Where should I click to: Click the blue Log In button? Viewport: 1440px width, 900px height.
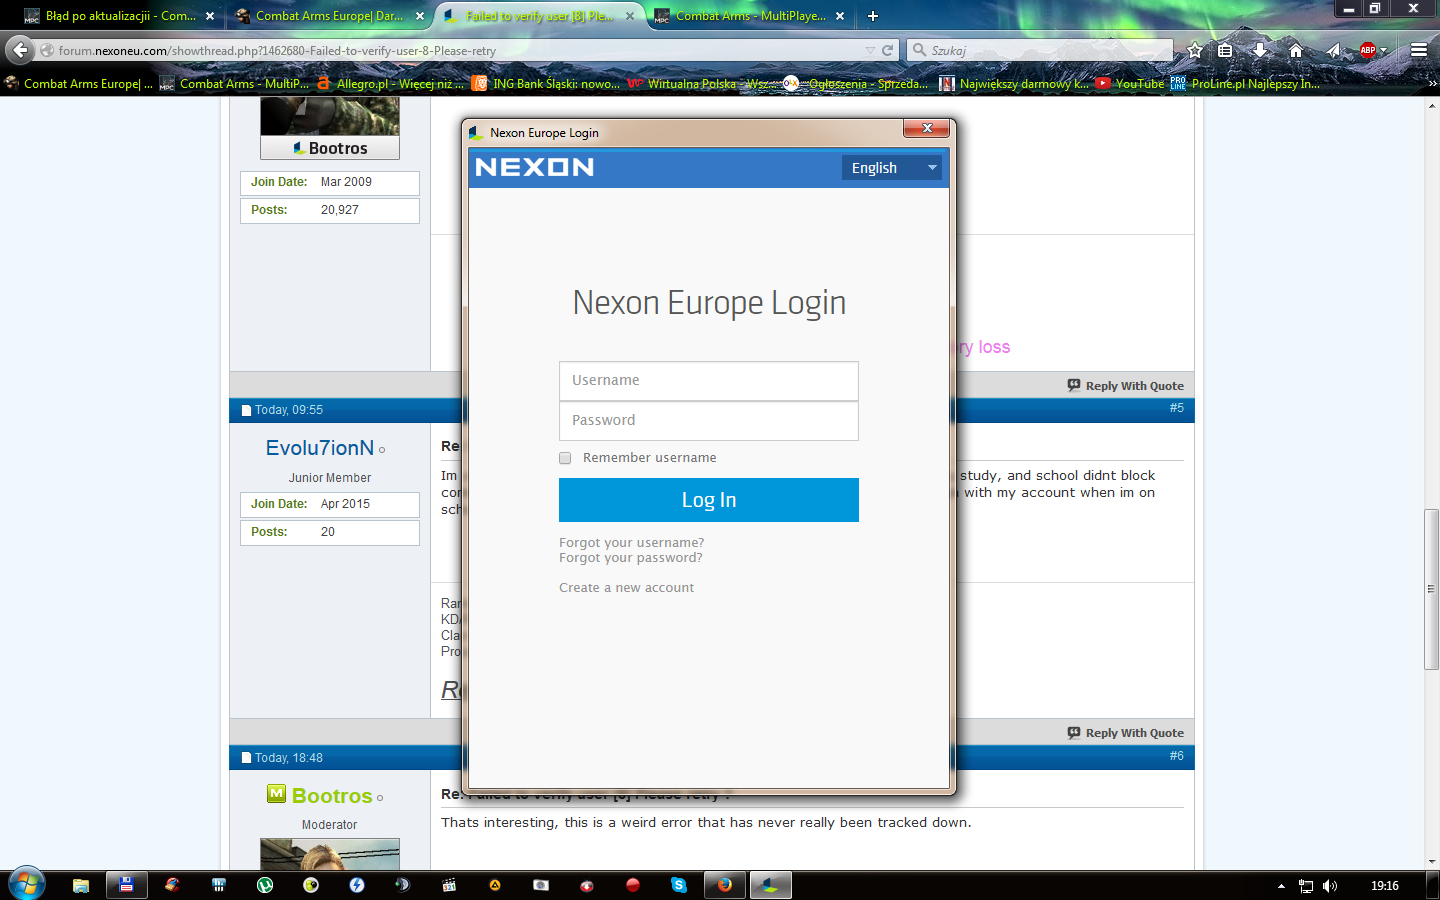pyautogui.click(x=709, y=500)
